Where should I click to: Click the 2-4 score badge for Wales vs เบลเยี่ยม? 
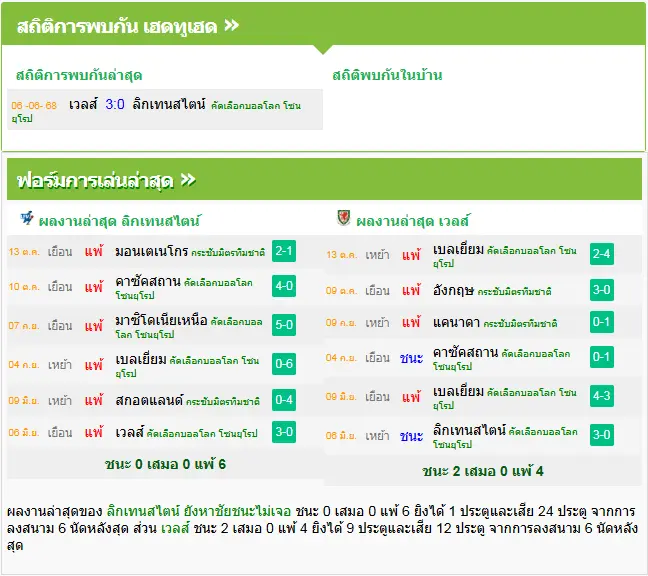pyautogui.click(x=602, y=254)
